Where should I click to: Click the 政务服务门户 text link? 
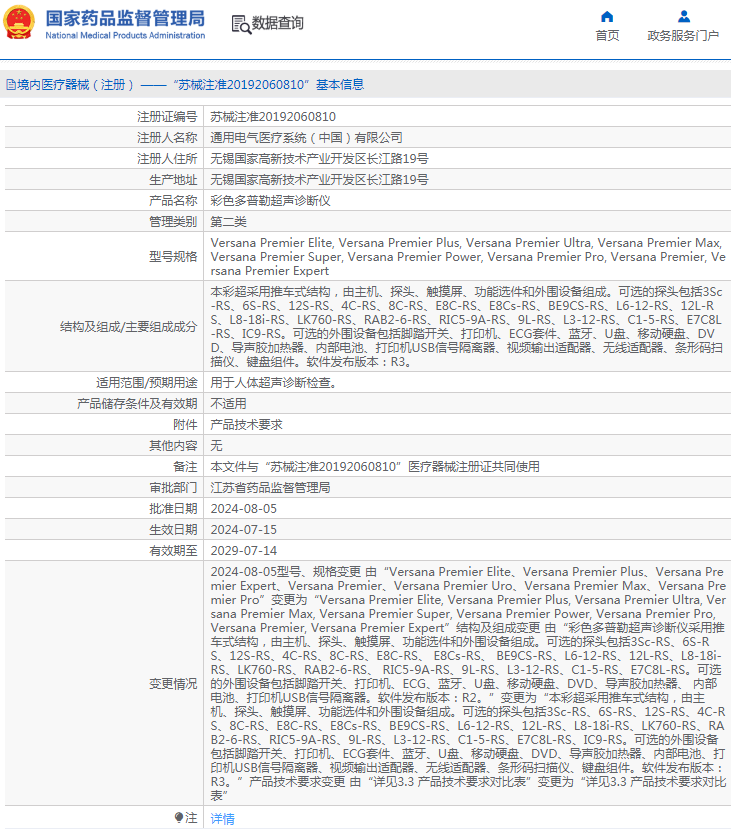683,35
